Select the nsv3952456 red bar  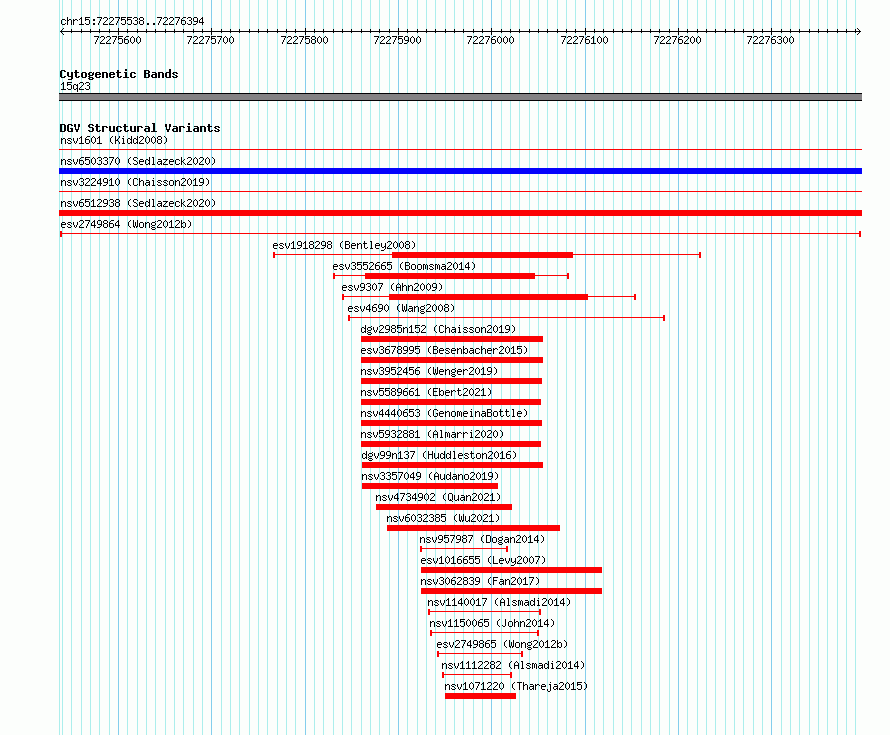(x=451, y=381)
